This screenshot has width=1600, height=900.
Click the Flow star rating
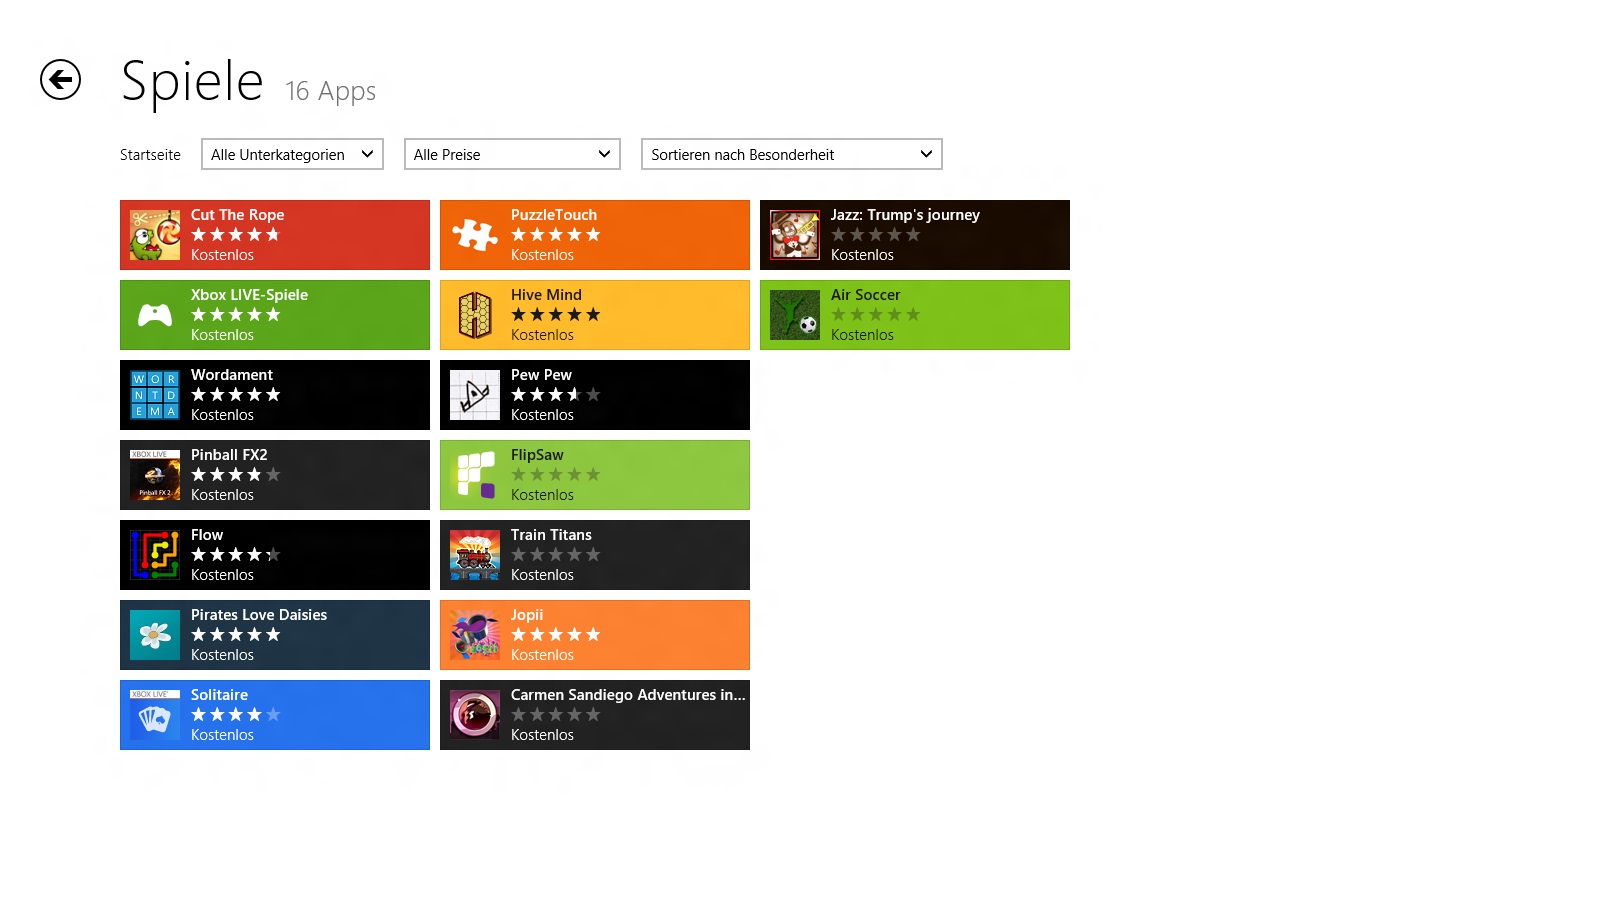click(x=236, y=555)
